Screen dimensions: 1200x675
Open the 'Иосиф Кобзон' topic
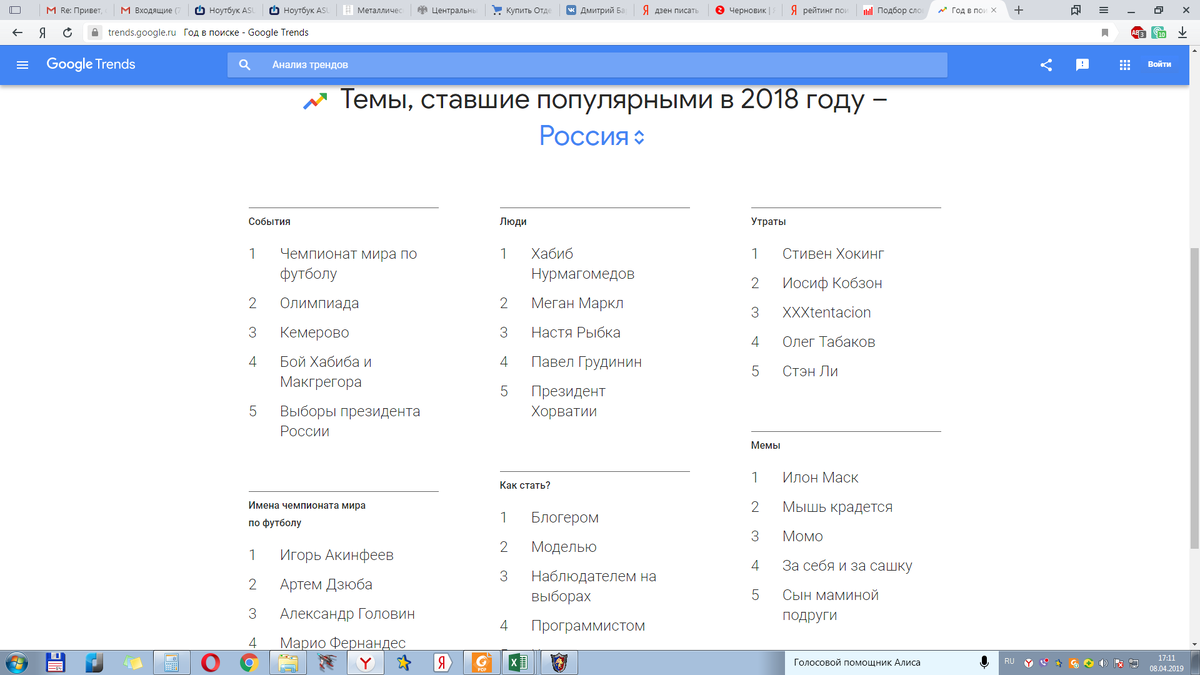pos(832,283)
